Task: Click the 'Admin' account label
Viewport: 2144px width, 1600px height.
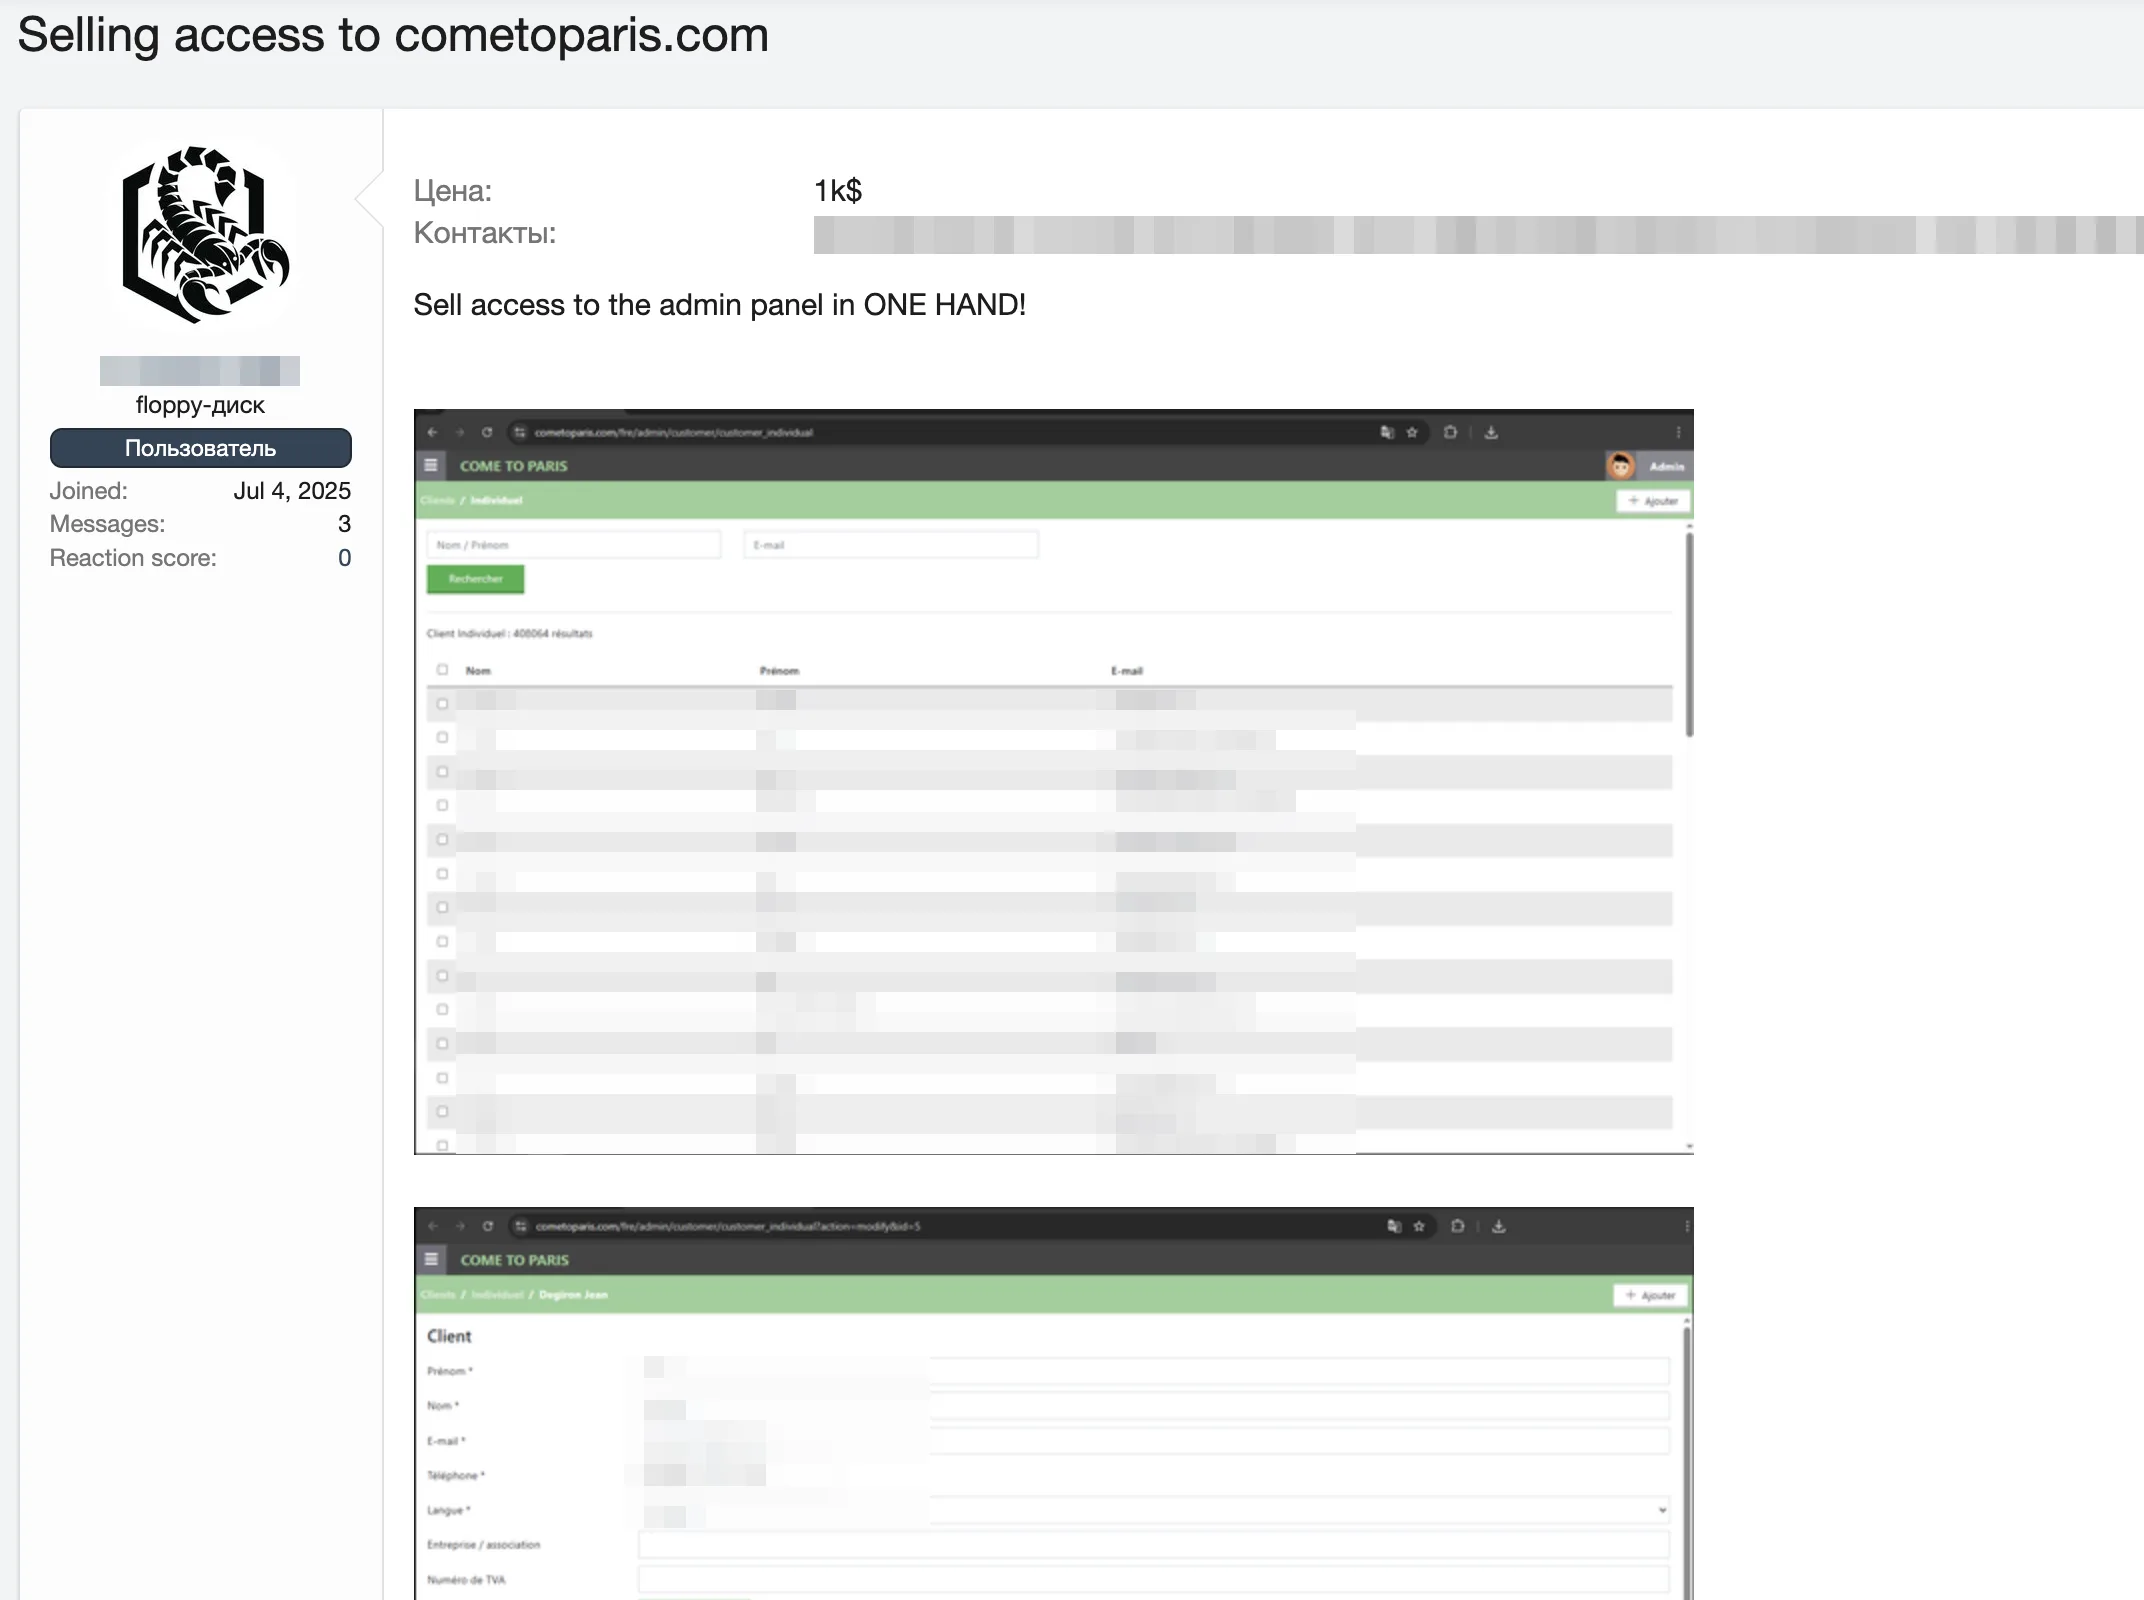Action: tap(1666, 467)
